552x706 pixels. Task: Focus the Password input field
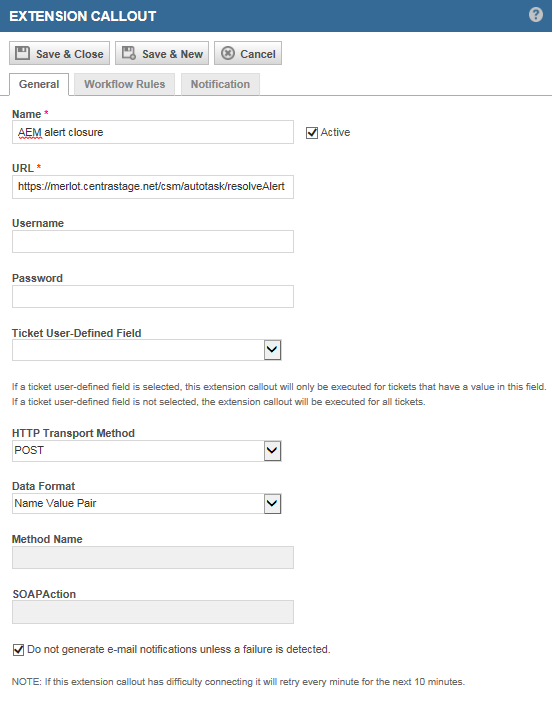[x=153, y=296]
